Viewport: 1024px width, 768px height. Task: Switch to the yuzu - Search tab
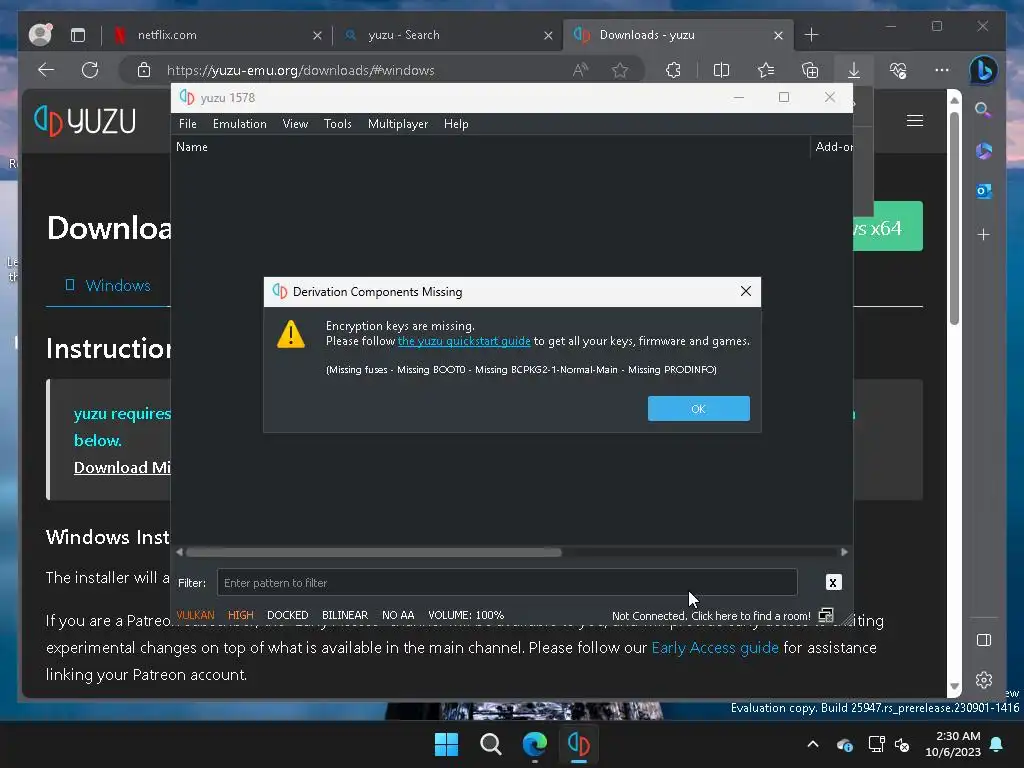point(449,35)
